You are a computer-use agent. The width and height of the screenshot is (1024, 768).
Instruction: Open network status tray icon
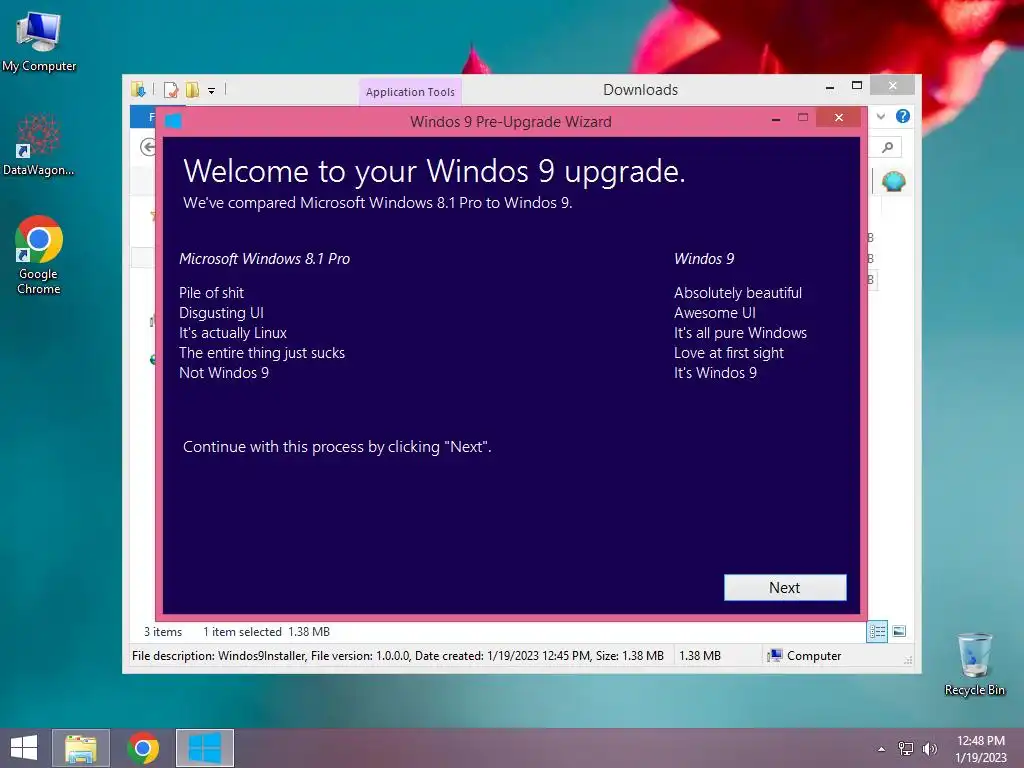tap(906, 749)
